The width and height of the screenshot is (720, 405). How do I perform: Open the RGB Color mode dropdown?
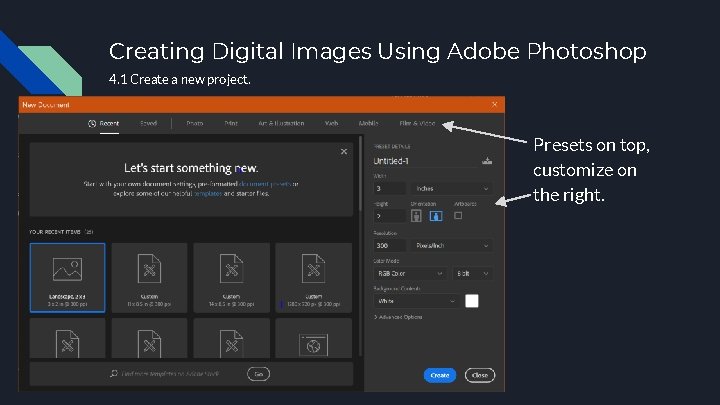(410, 273)
